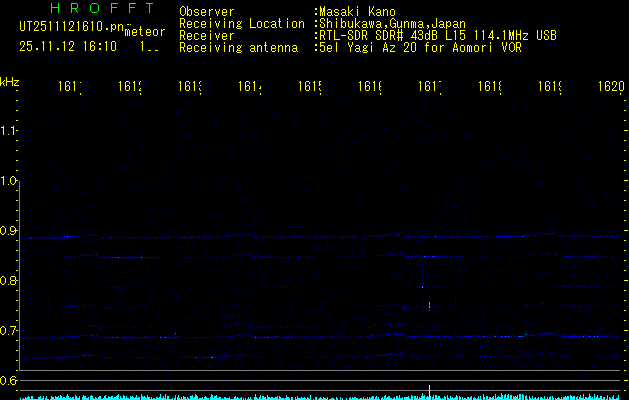The height and width of the screenshot is (400, 629).
Task: Click the kHz axis unit label
Action: [11, 81]
